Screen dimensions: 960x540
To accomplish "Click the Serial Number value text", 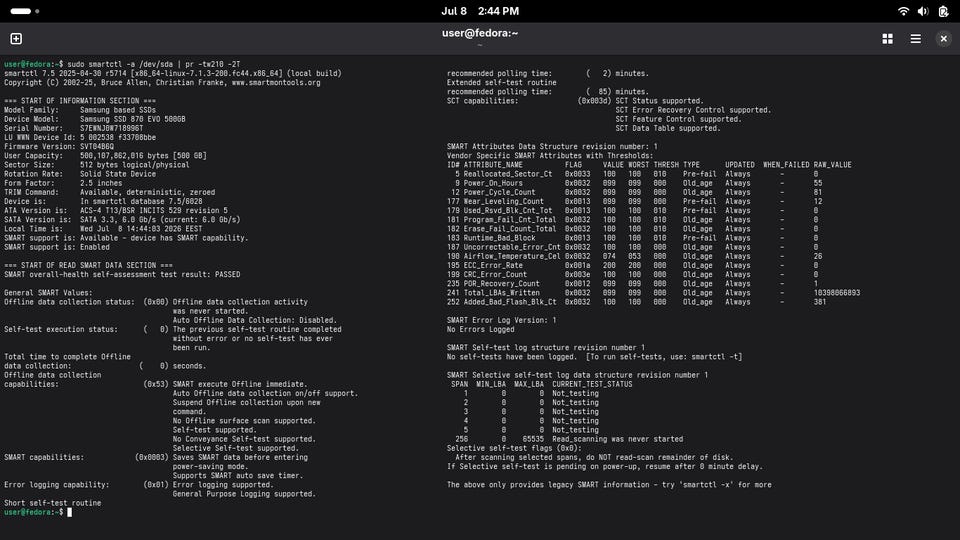I will click(x=111, y=129).
